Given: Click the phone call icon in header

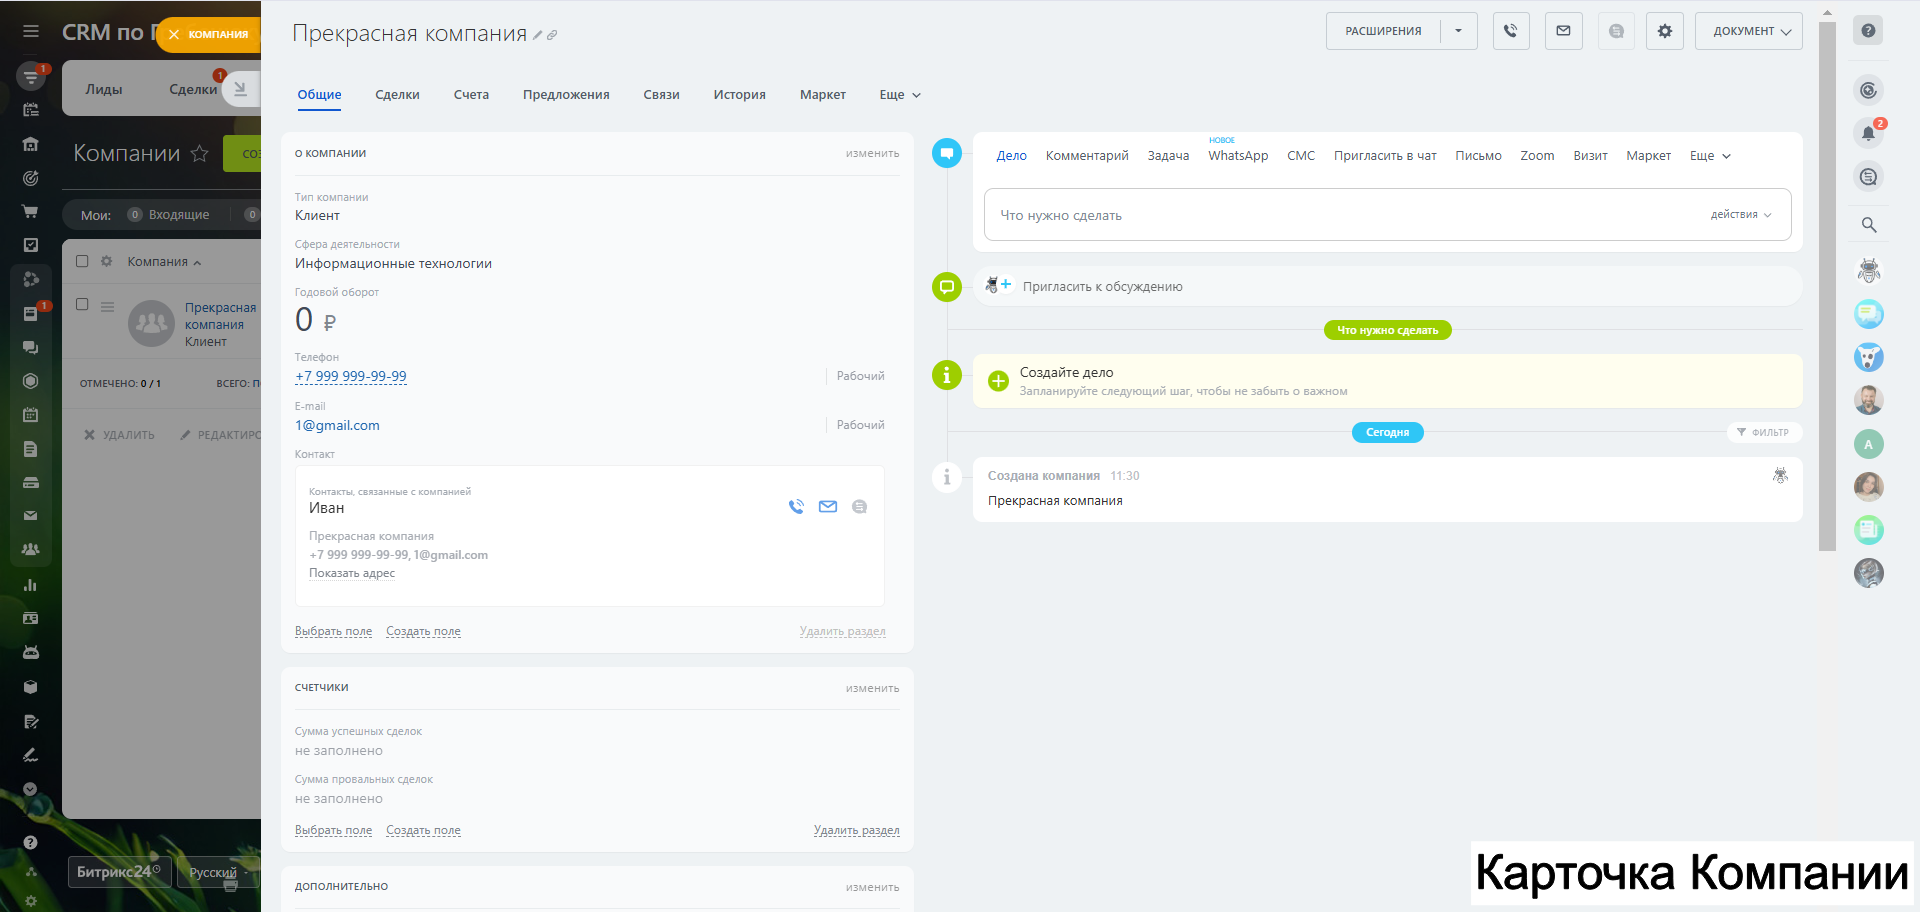Looking at the screenshot, I should pos(1510,31).
